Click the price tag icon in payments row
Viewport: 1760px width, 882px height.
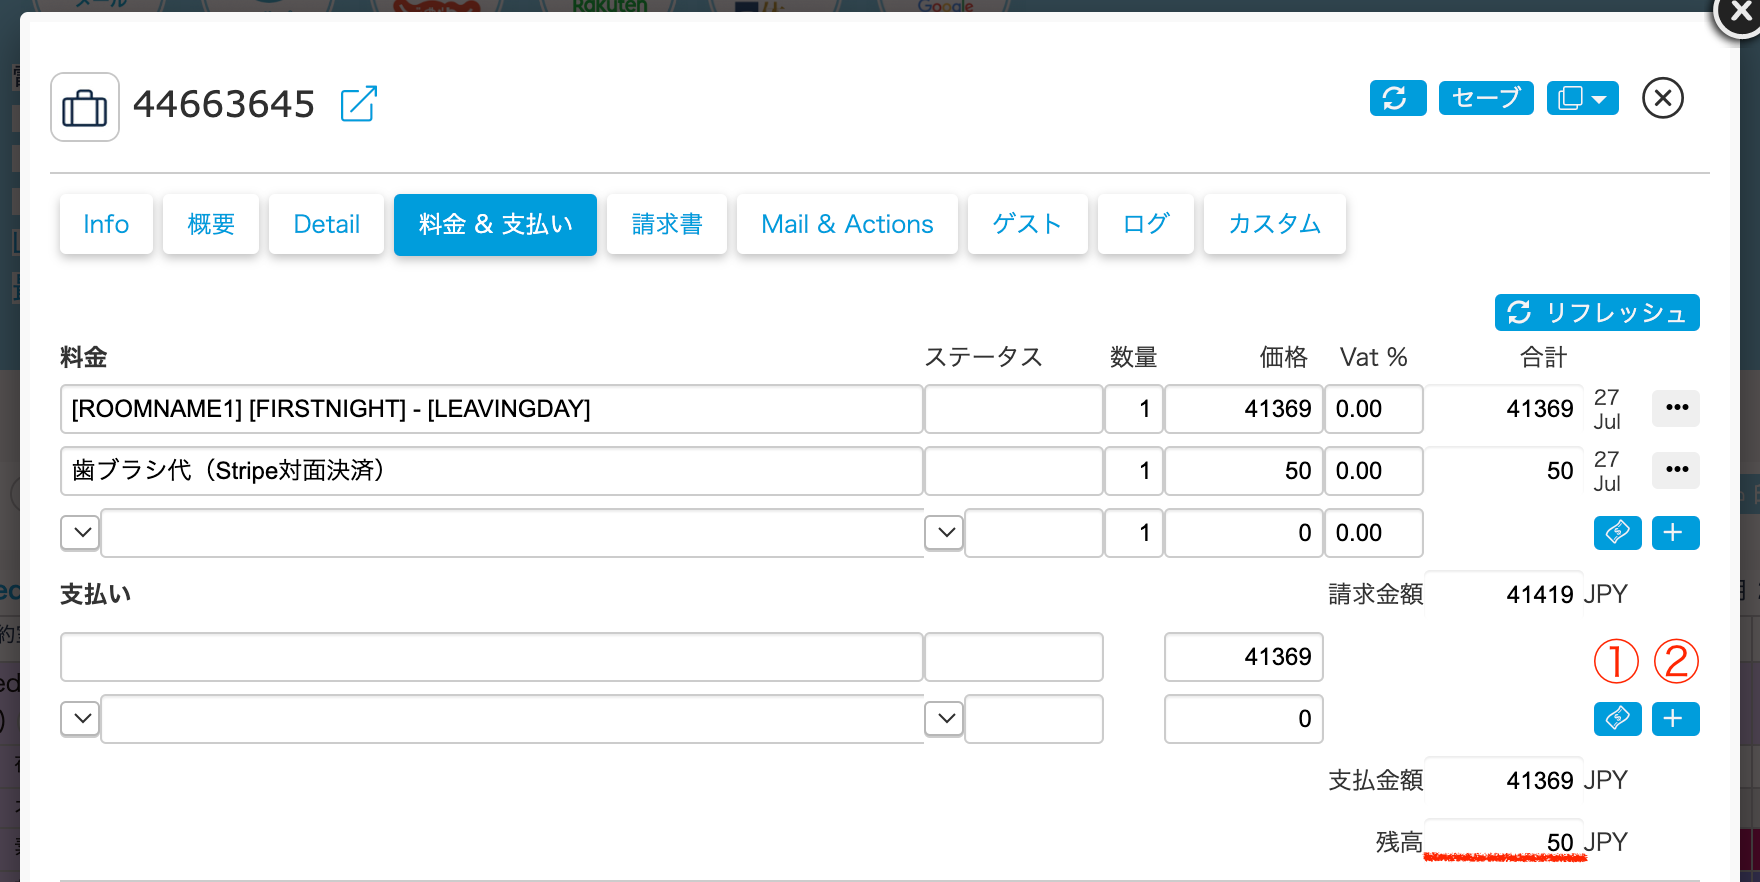coord(1617,719)
